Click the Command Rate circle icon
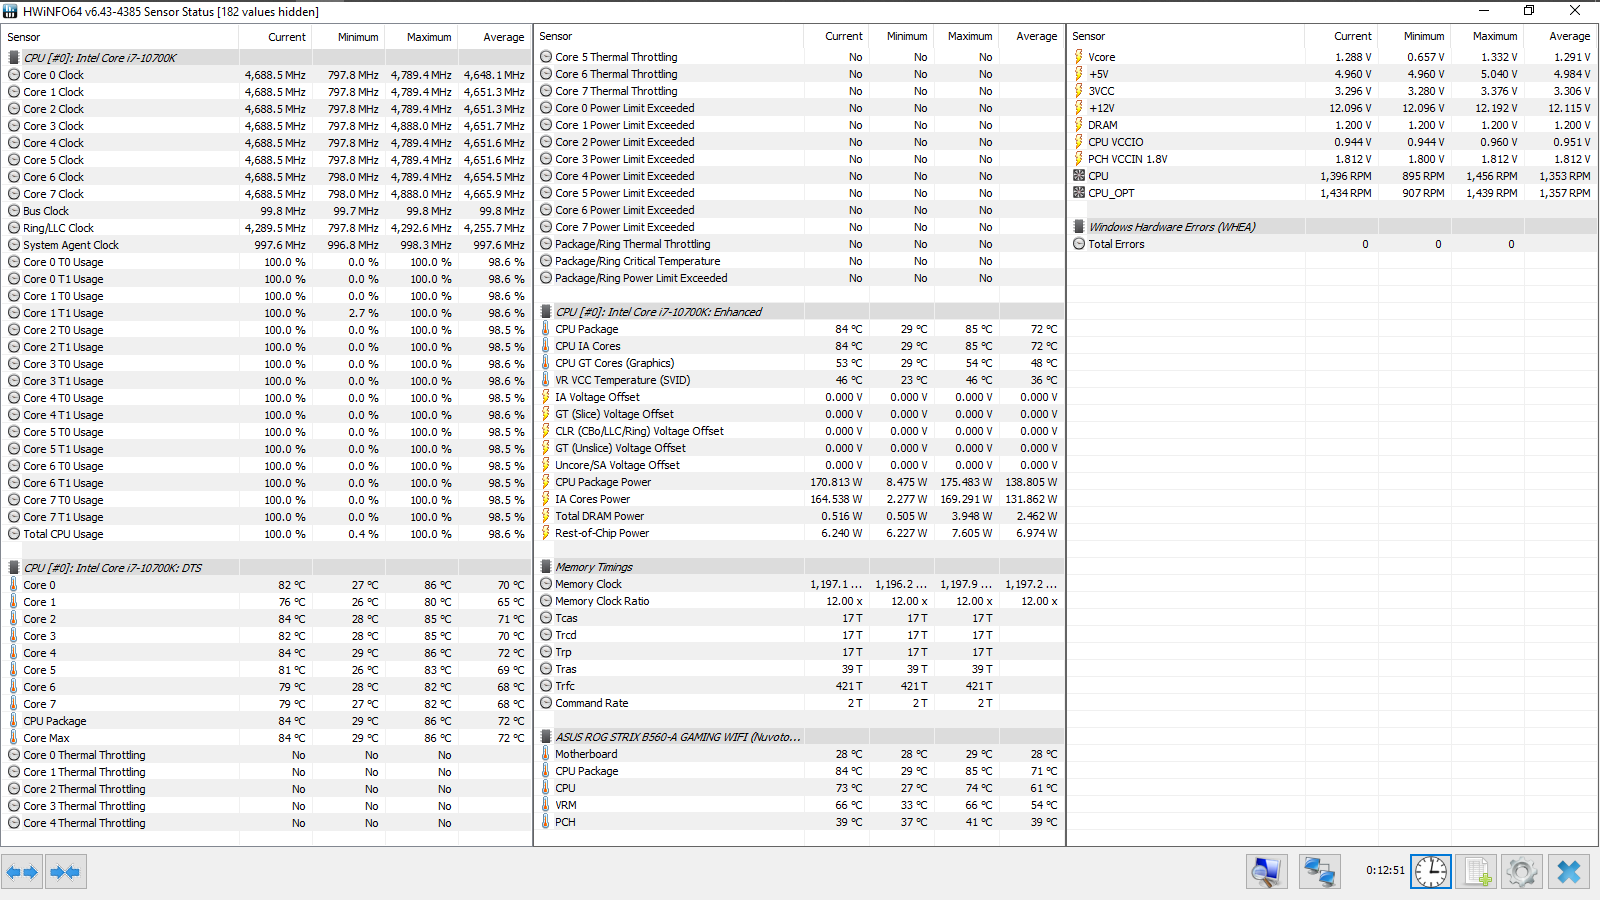Screen dimensions: 1600x900 [546, 703]
